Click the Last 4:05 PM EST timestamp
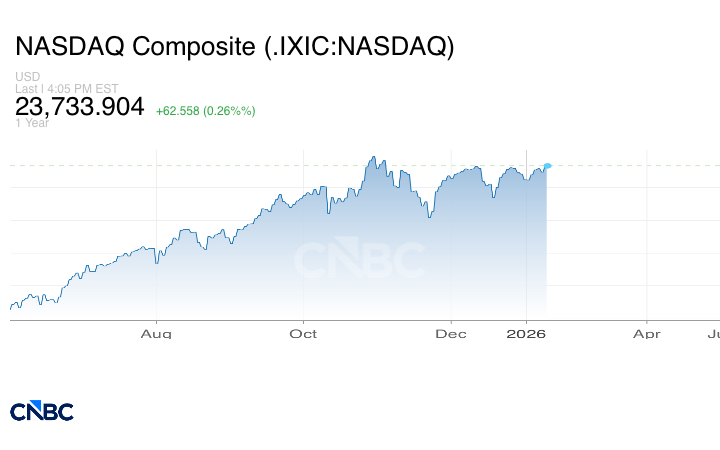The image size is (720, 450). [x=68, y=89]
